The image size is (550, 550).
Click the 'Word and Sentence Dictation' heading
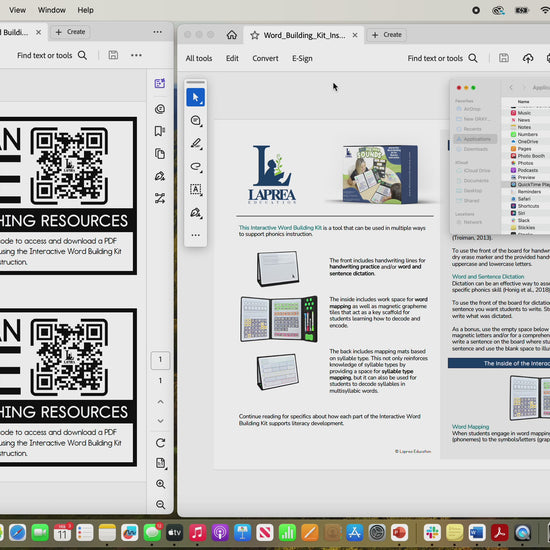(488, 276)
